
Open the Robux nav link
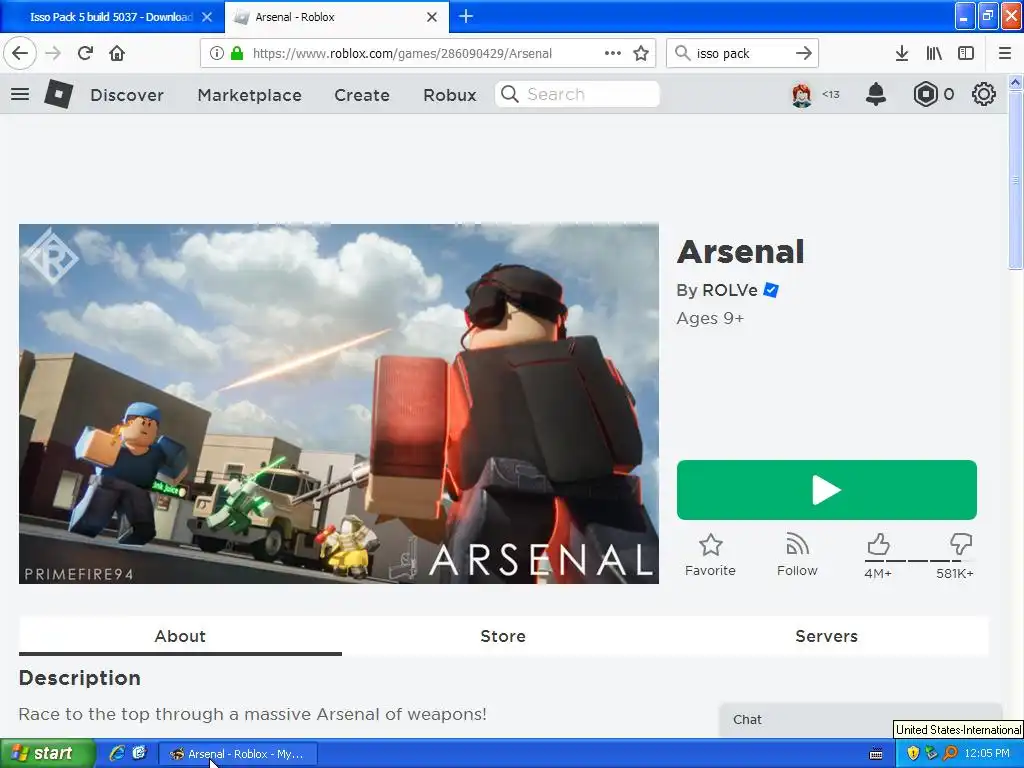tap(449, 95)
